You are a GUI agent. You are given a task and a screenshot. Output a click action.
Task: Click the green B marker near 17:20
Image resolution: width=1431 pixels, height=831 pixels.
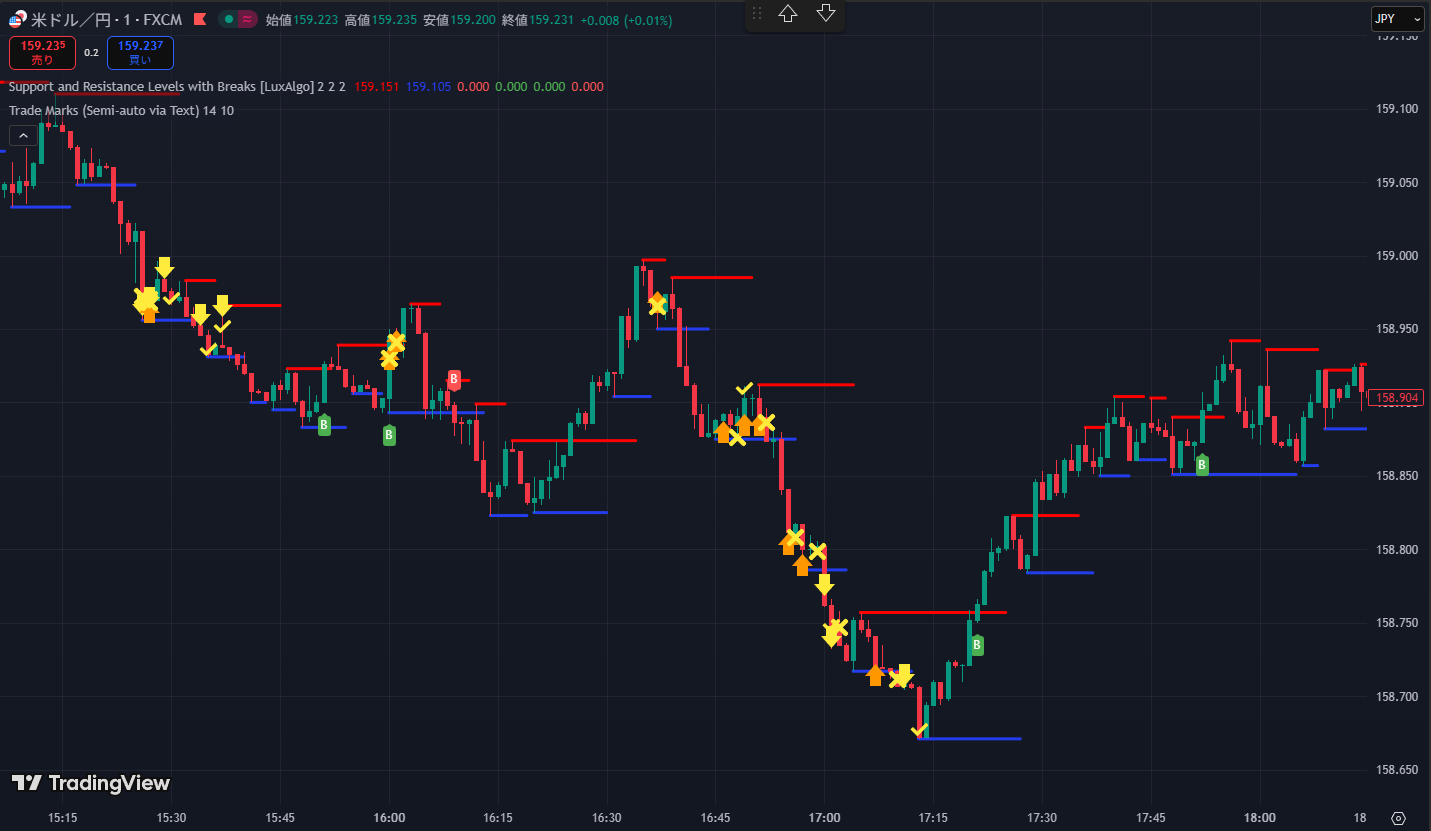click(x=976, y=645)
